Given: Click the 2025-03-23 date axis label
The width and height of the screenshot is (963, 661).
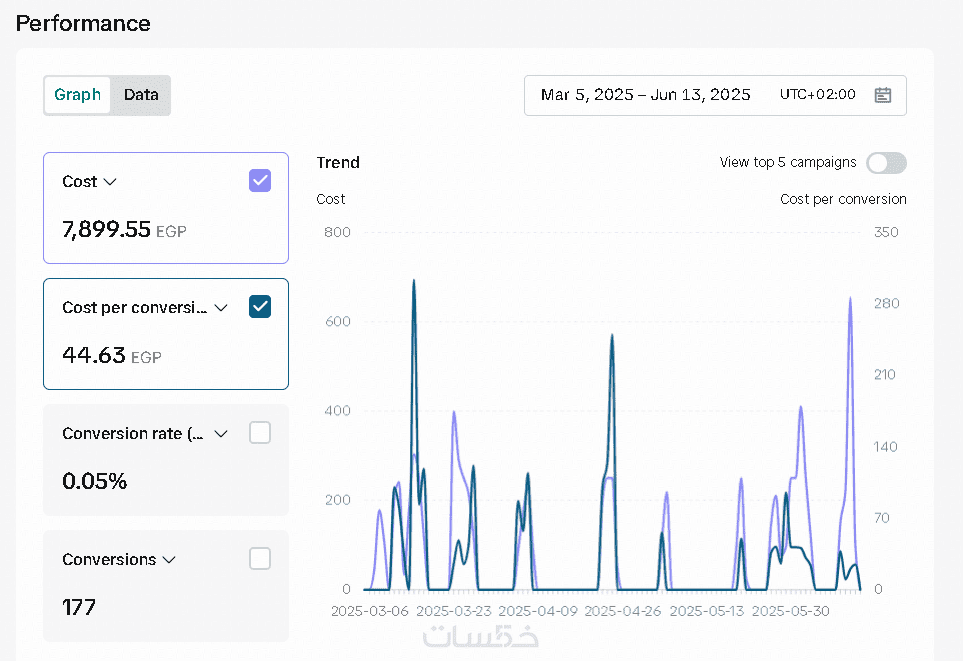Looking at the screenshot, I should pyautogui.click(x=453, y=610).
